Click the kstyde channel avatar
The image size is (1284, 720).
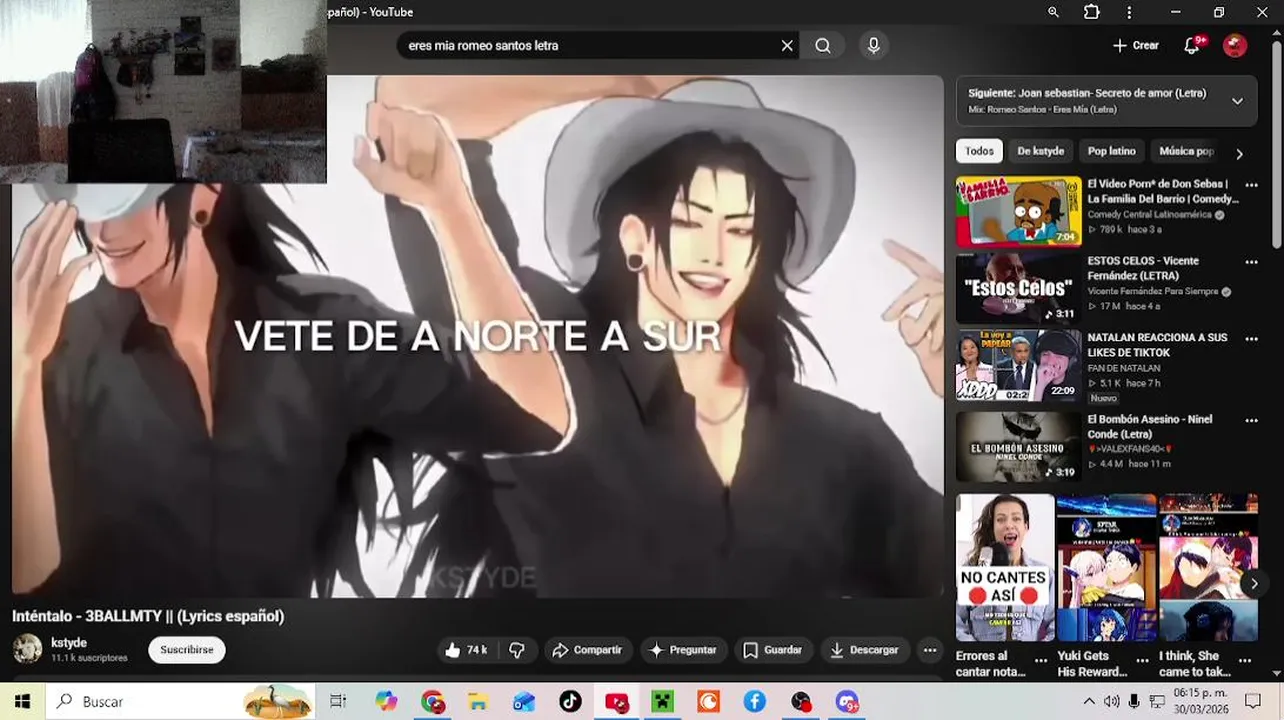[x=27, y=649]
